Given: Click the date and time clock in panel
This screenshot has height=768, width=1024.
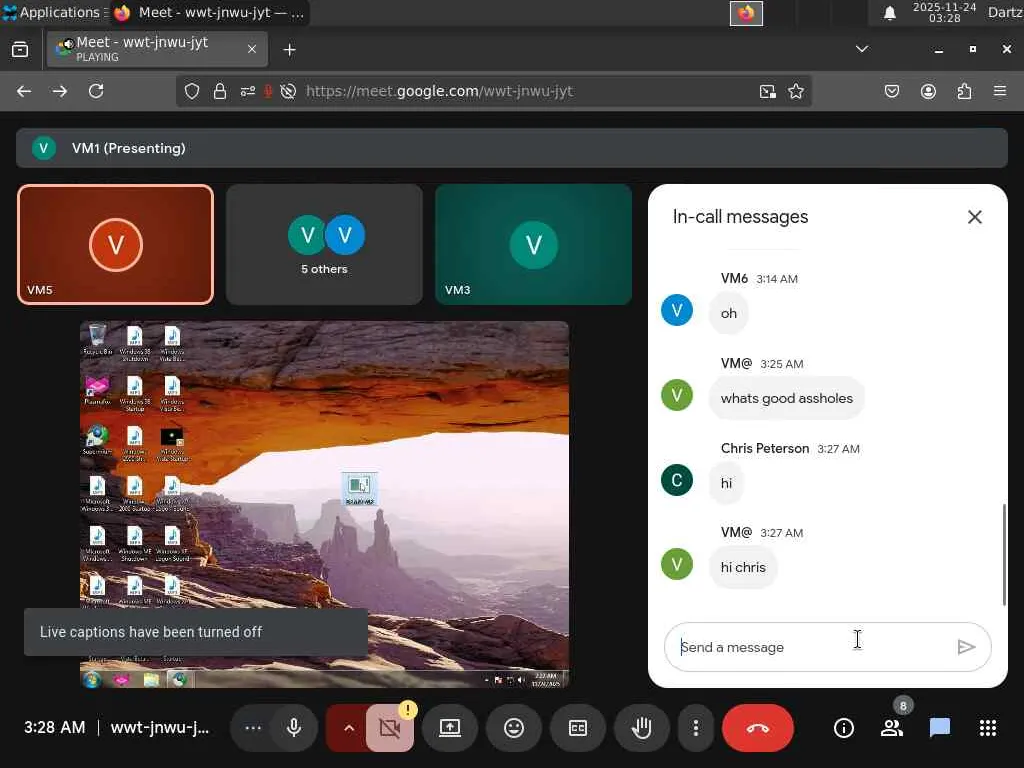Looking at the screenshot, I should [x=944, y=12].
